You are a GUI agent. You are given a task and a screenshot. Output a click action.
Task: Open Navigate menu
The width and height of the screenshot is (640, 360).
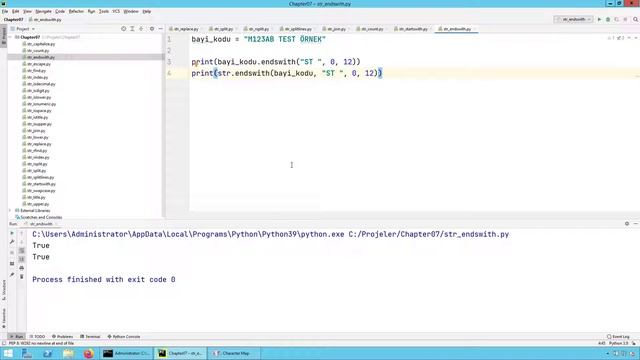(43, 11)
